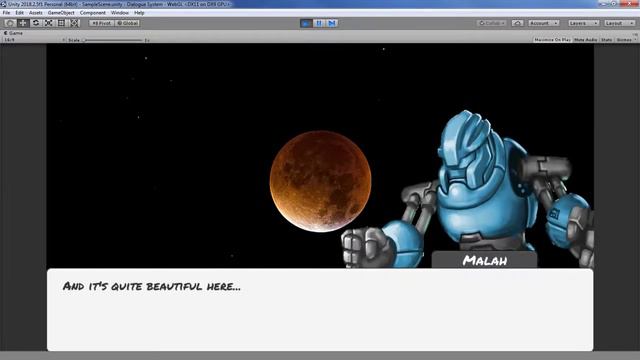Click the dialogue text box to continue
This screenshot has height=360, width=640.
point(320,309)
